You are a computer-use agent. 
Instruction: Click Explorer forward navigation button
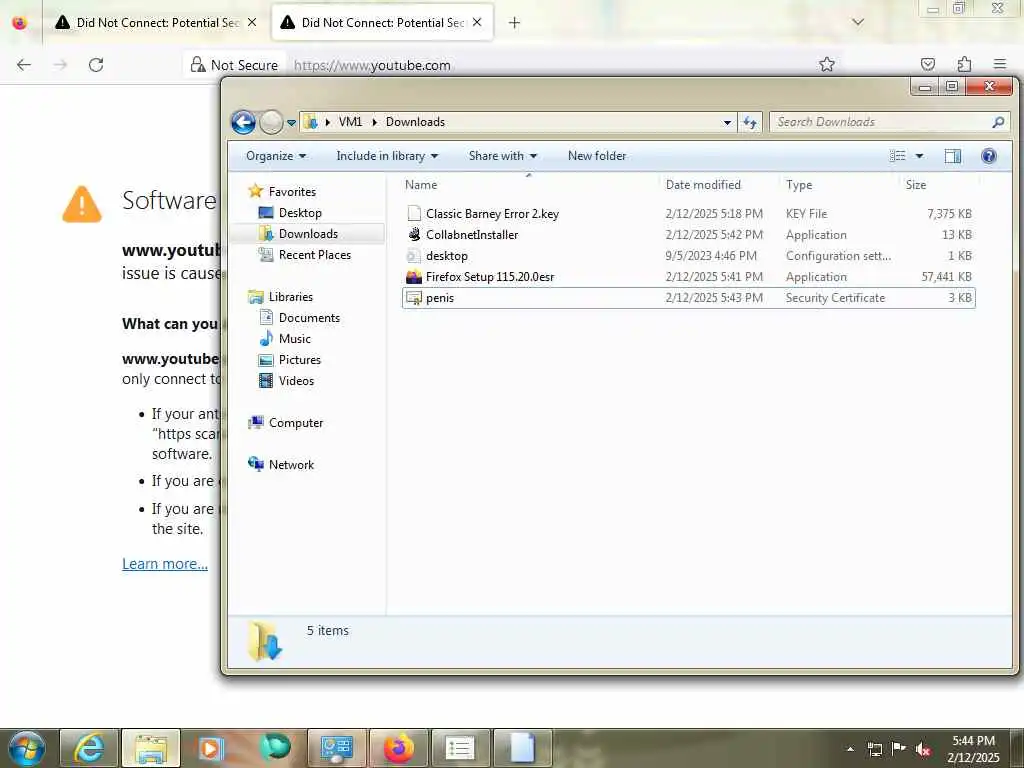coord(271,122)
